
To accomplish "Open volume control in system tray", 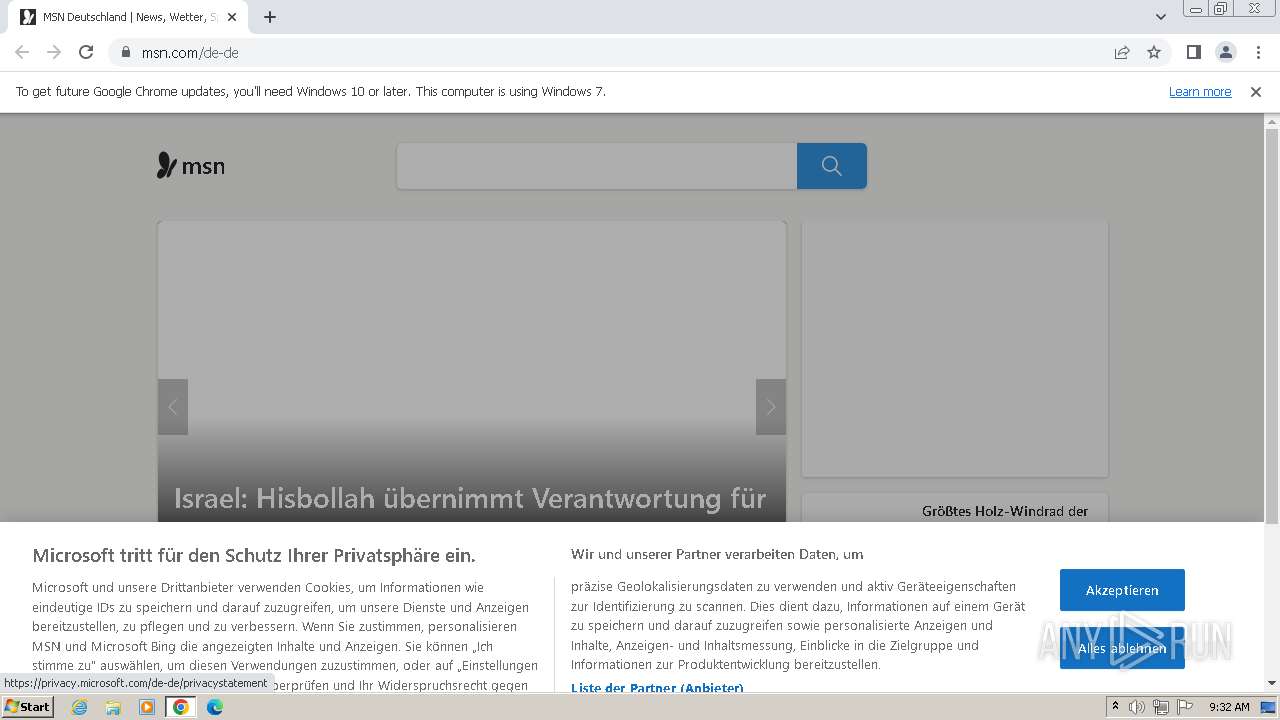I will point(1137,707).
